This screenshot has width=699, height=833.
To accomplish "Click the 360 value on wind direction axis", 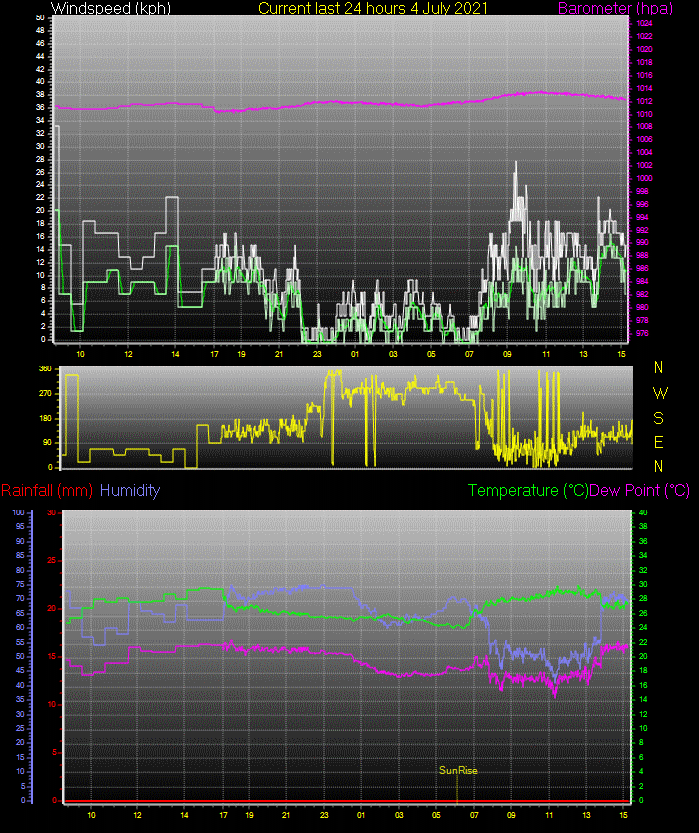I will 44,369.
